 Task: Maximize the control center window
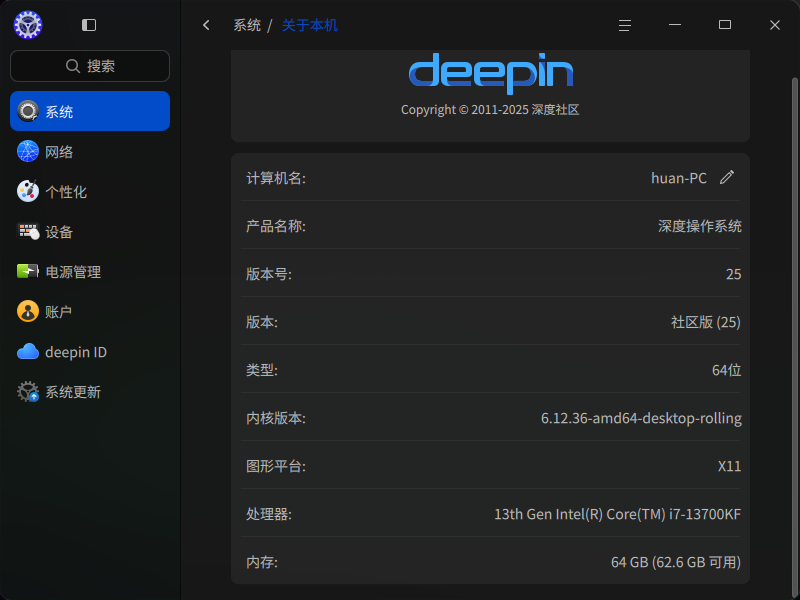tap(724, 25)
